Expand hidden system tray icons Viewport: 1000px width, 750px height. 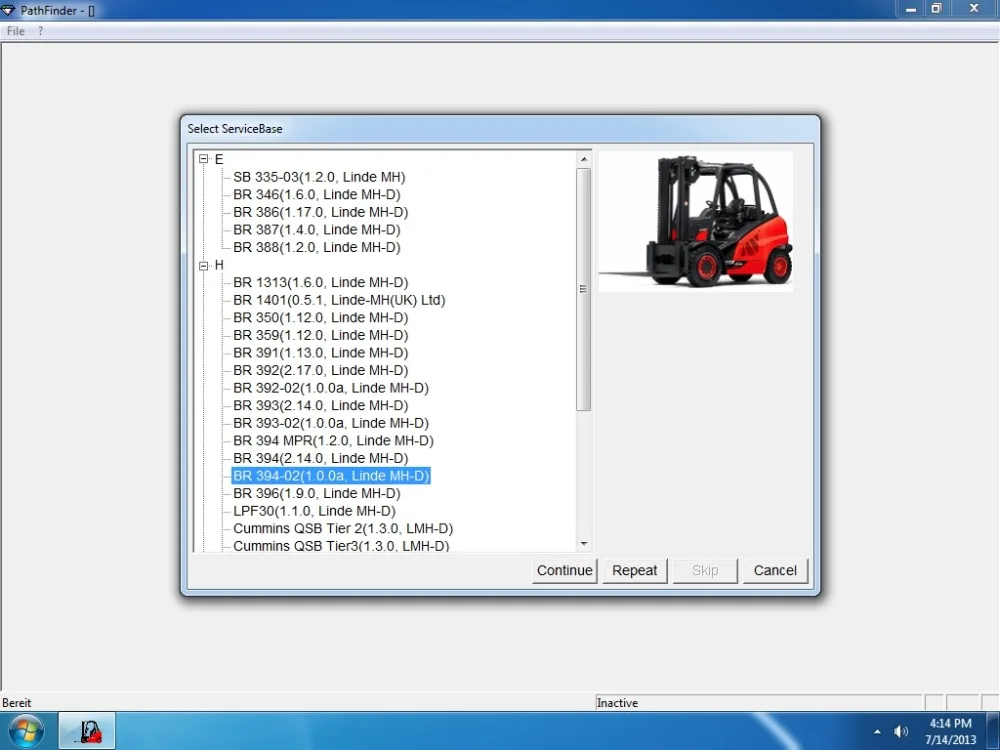[876, 730]
